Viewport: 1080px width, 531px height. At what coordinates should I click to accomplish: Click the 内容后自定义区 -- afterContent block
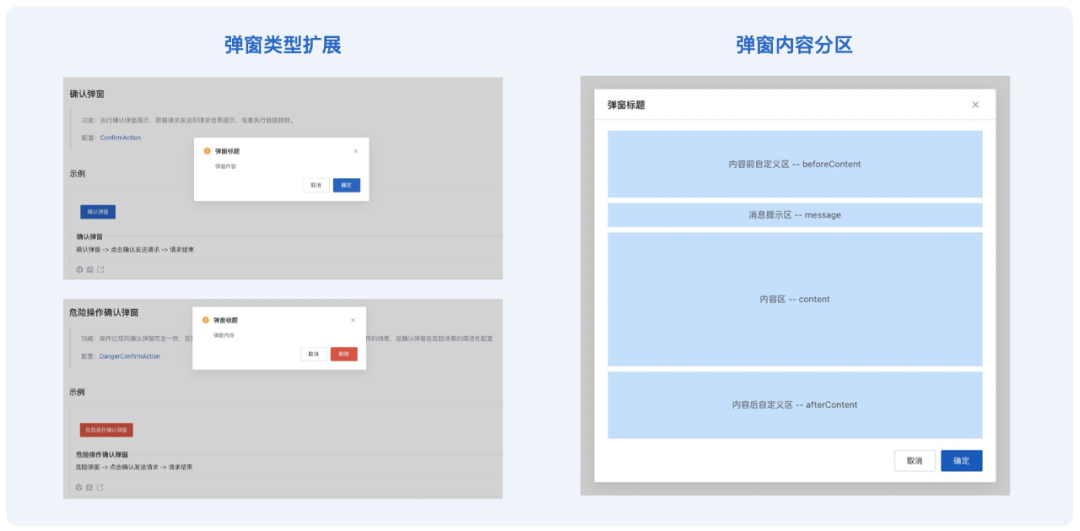[x=795, y=405]
